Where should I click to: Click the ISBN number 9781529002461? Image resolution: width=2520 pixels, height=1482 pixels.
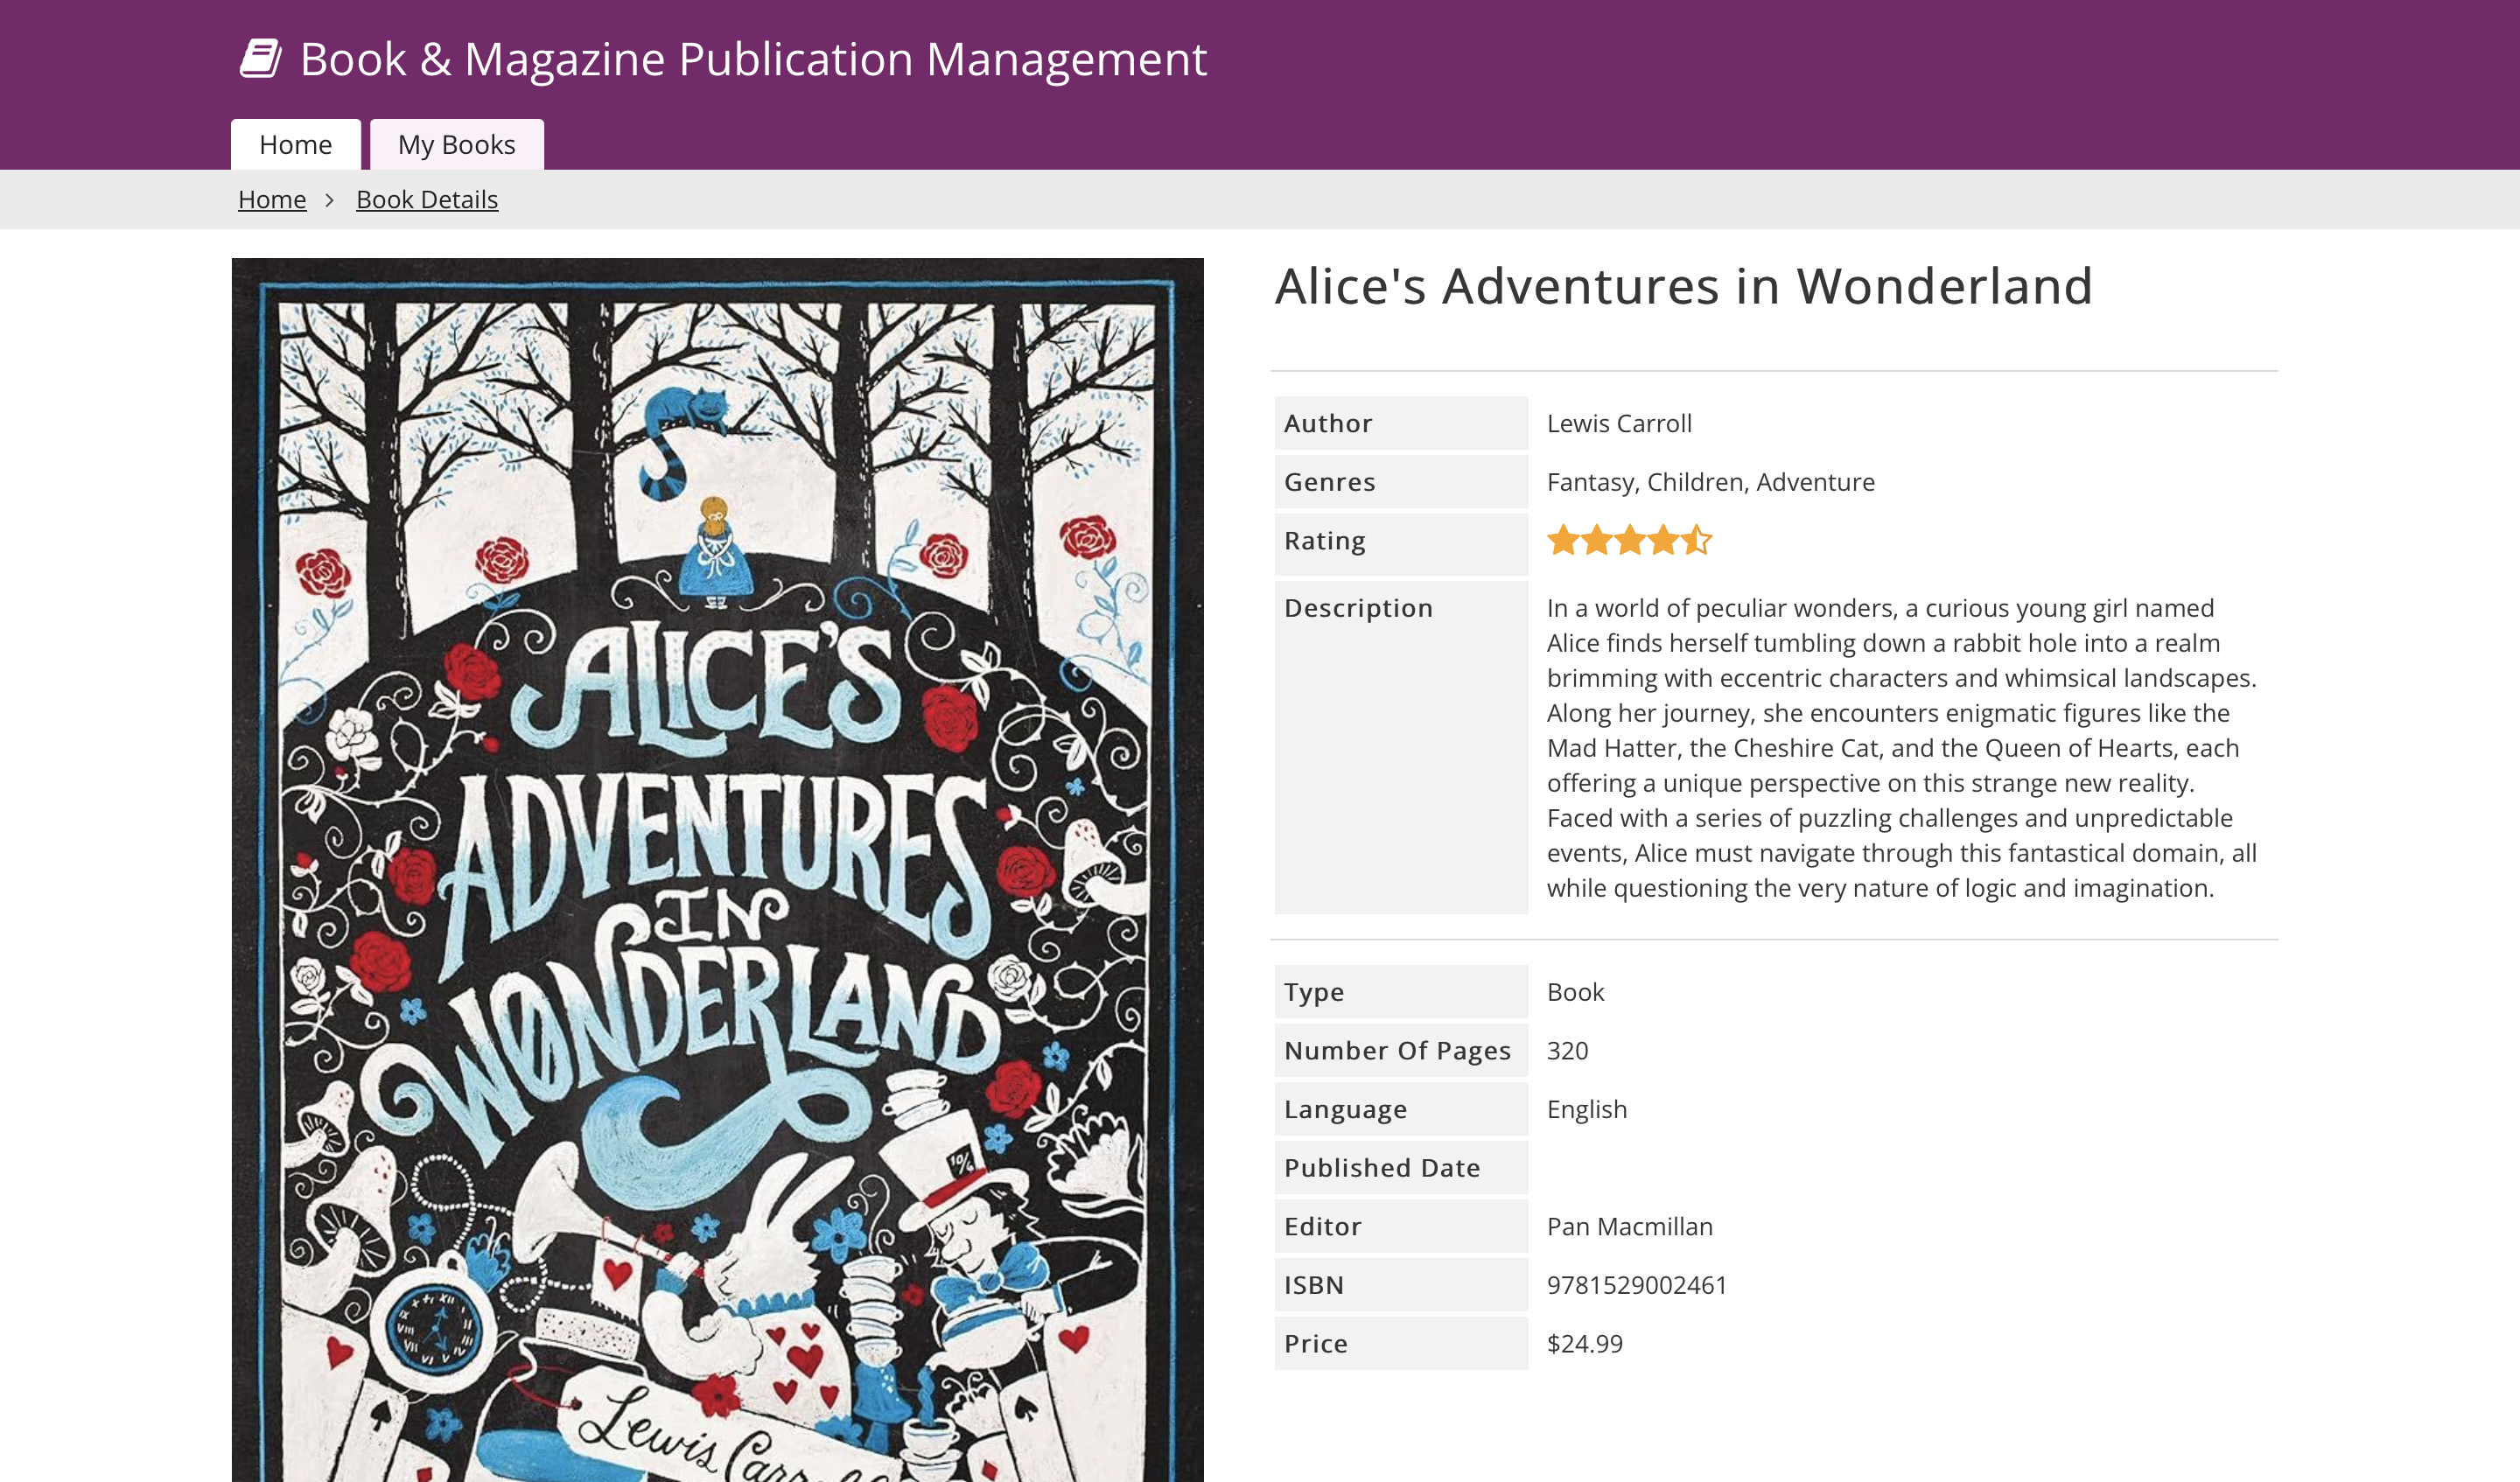tap(1636, 1285)
